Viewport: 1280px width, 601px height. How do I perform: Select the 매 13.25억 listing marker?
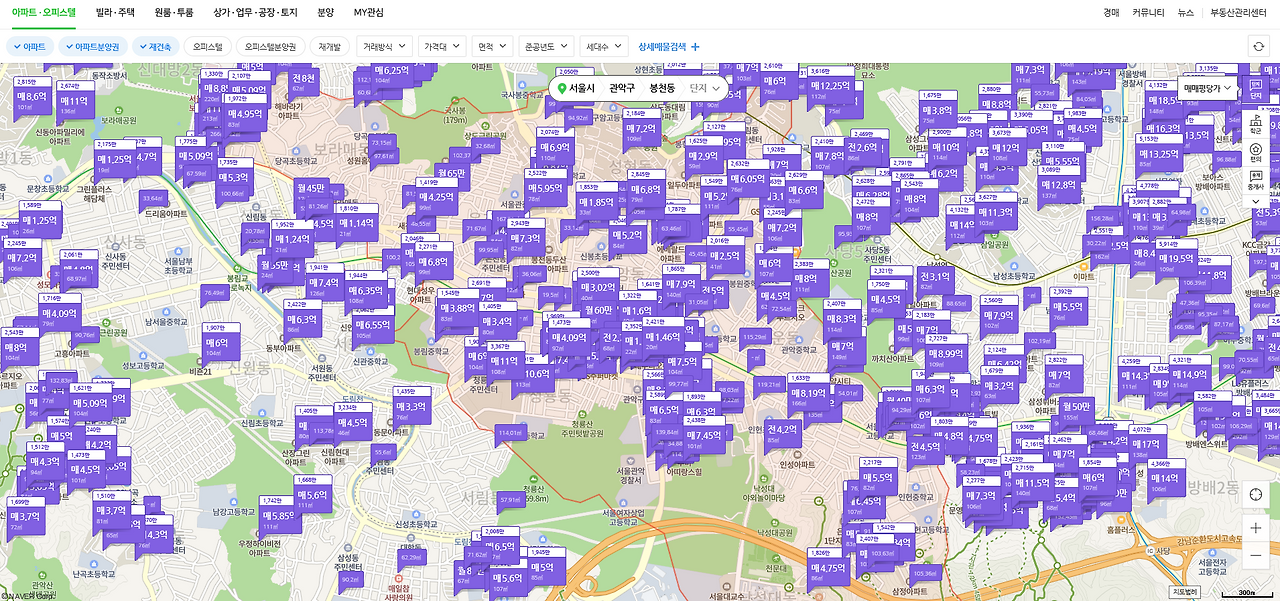(1158, 156)
